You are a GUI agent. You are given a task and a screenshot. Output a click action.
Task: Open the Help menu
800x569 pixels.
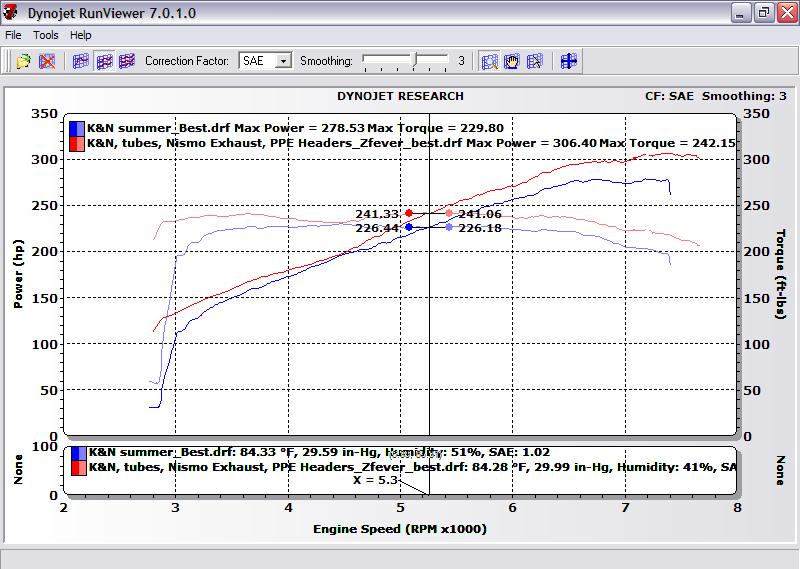[x=81, y=35]
